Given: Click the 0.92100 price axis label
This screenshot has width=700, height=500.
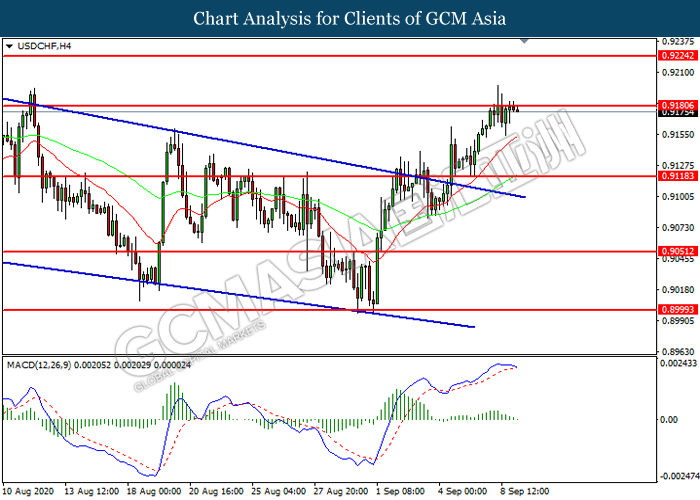Looking at the screenshot, I should pyautogui.click(x=678, y=72).
